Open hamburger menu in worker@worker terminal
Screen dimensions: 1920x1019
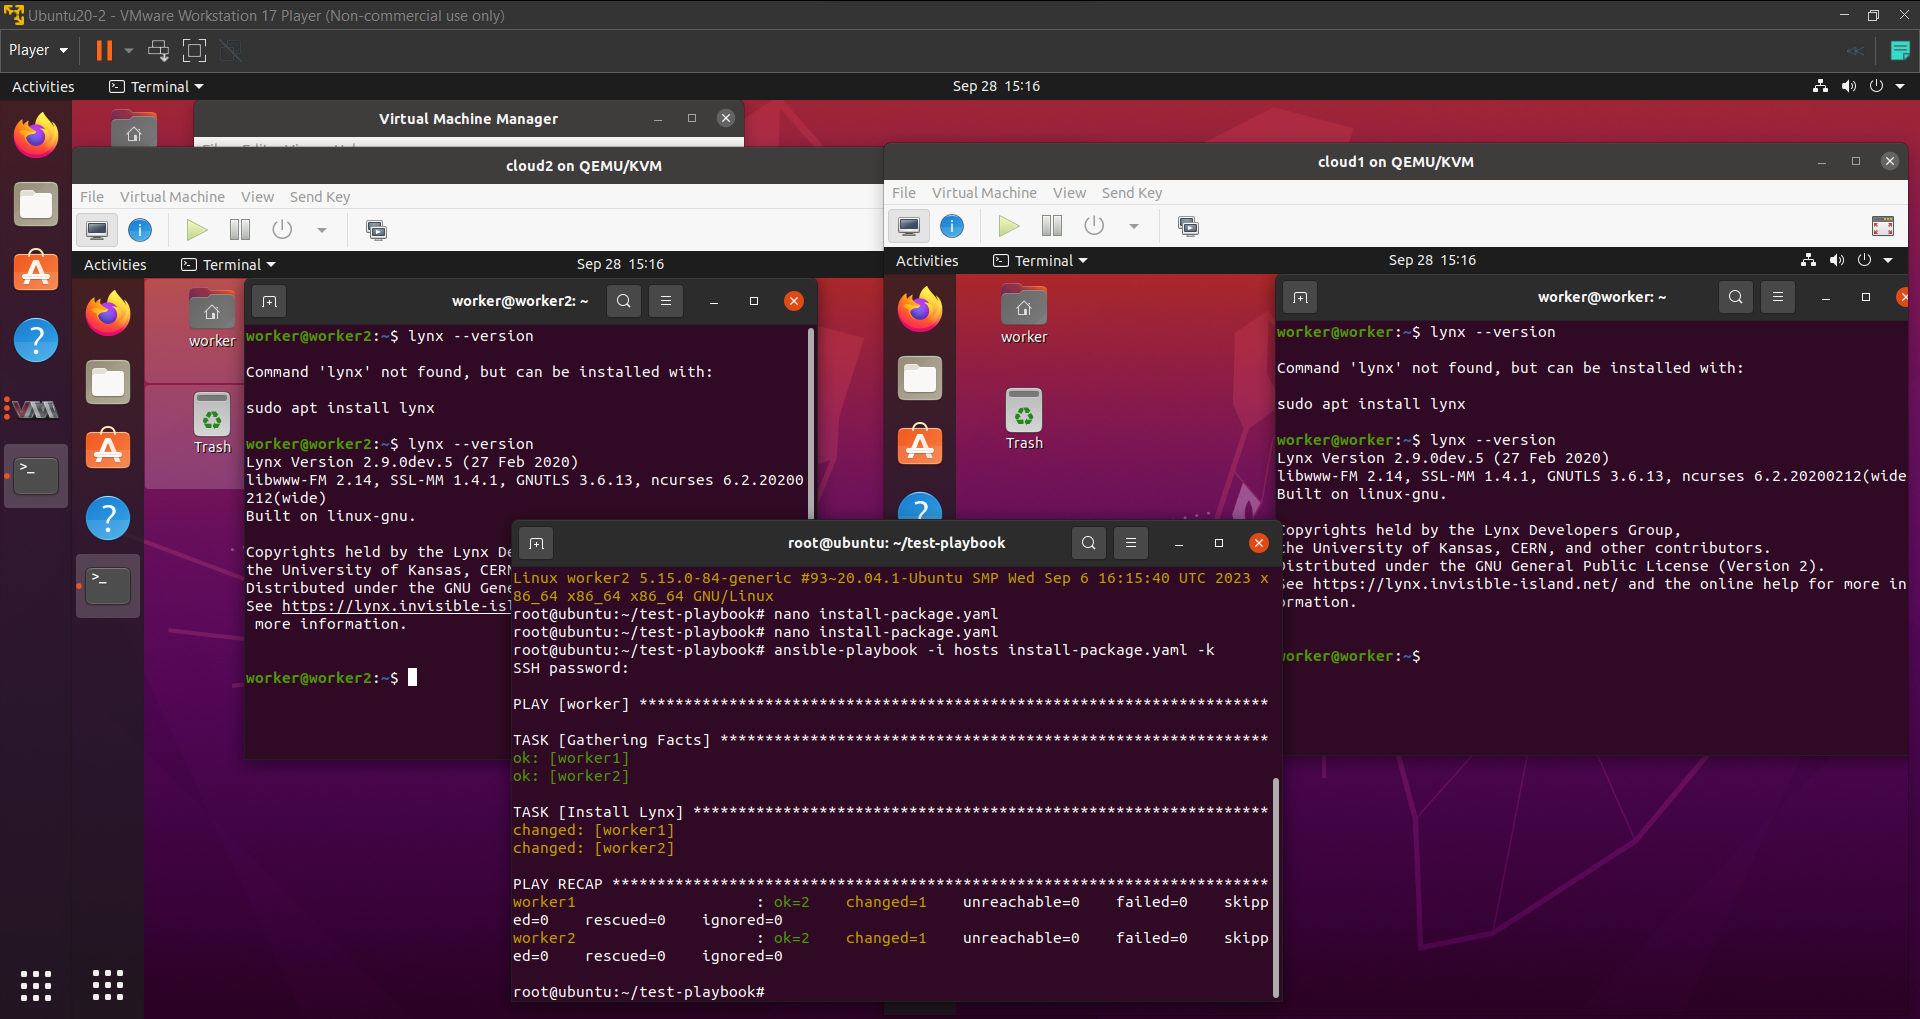tap(1778, 297)
